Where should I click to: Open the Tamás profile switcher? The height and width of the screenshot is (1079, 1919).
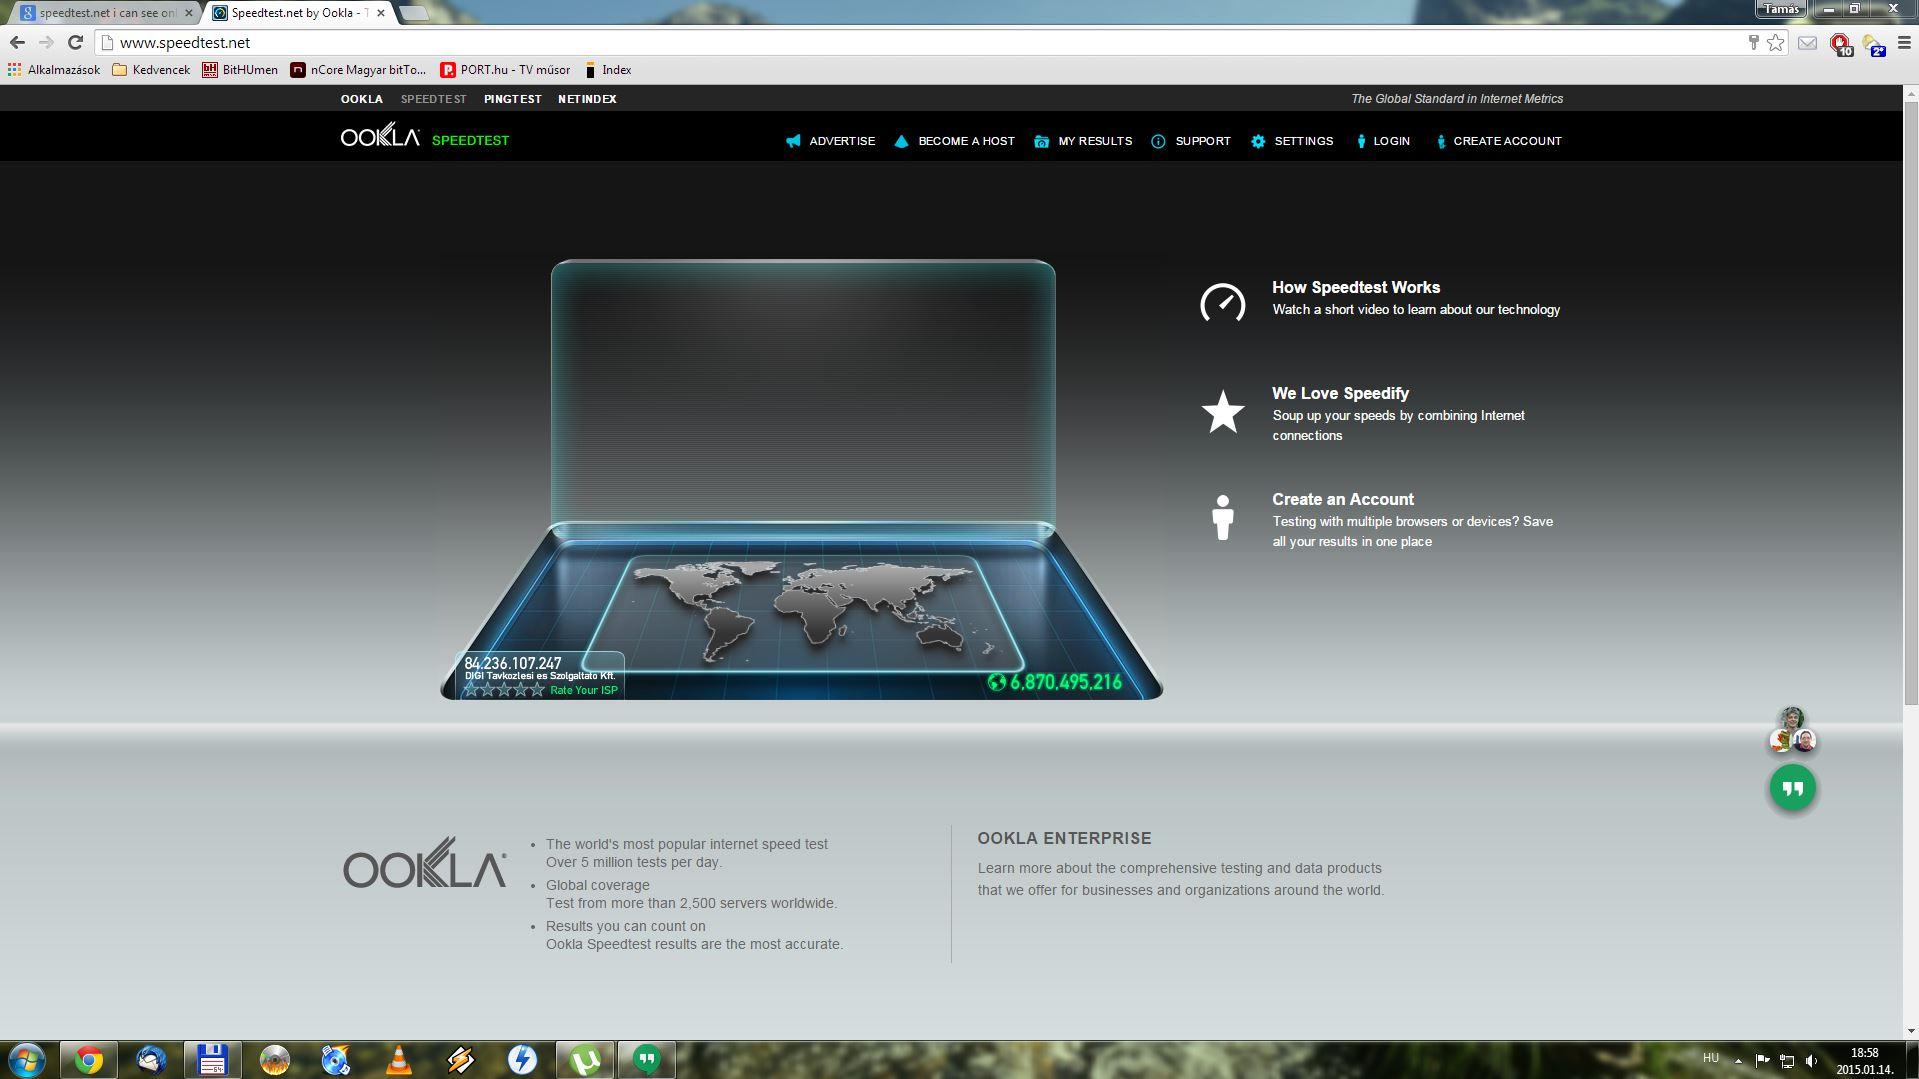(x=1782, y=9)
